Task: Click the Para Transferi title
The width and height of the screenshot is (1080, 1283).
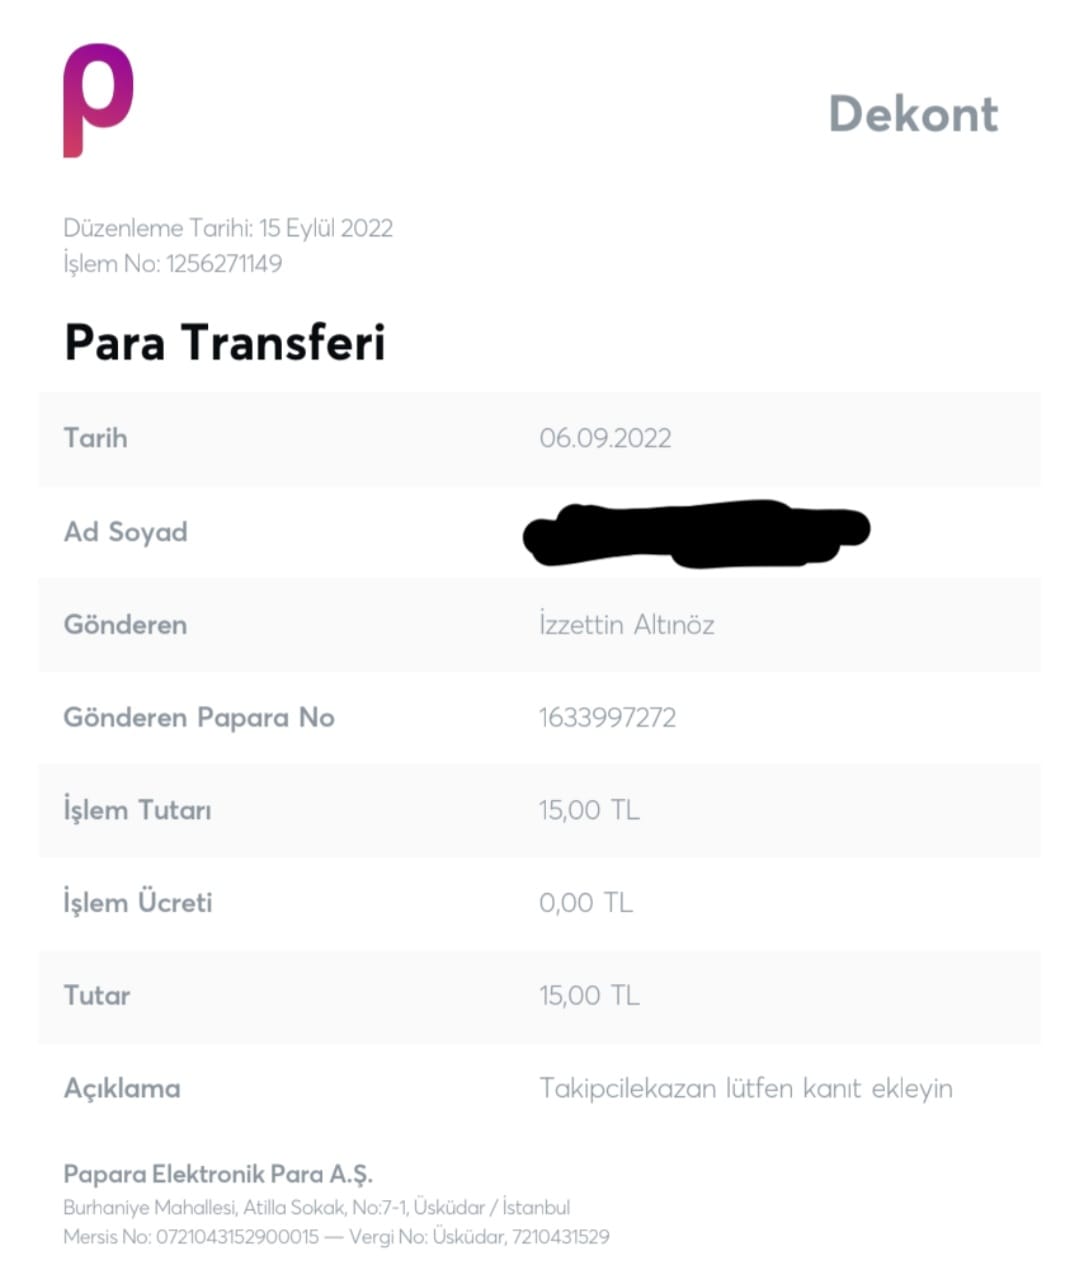Action: click(x=224, y=342)
